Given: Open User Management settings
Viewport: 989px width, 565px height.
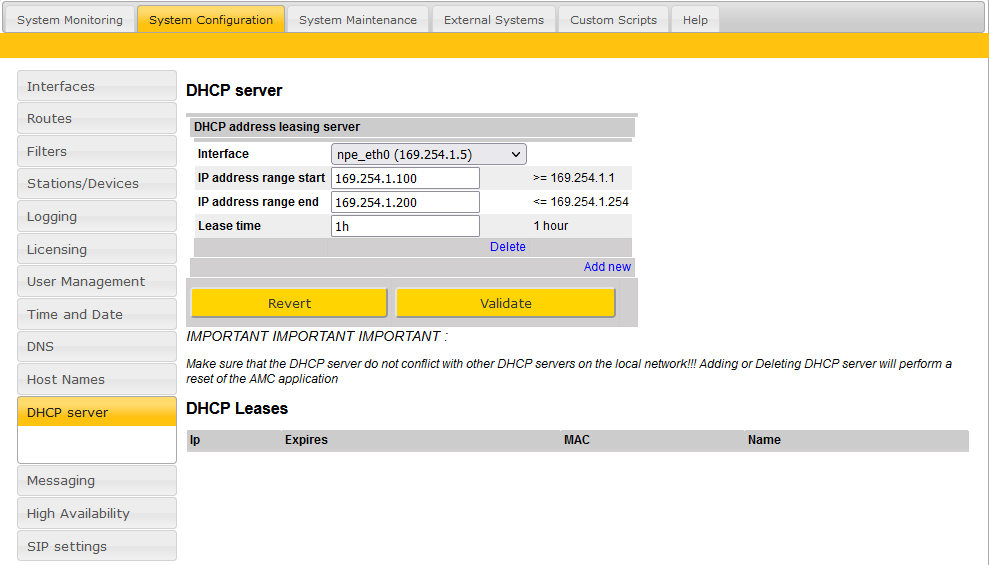Looking at the screenshot, I should 96,282.
